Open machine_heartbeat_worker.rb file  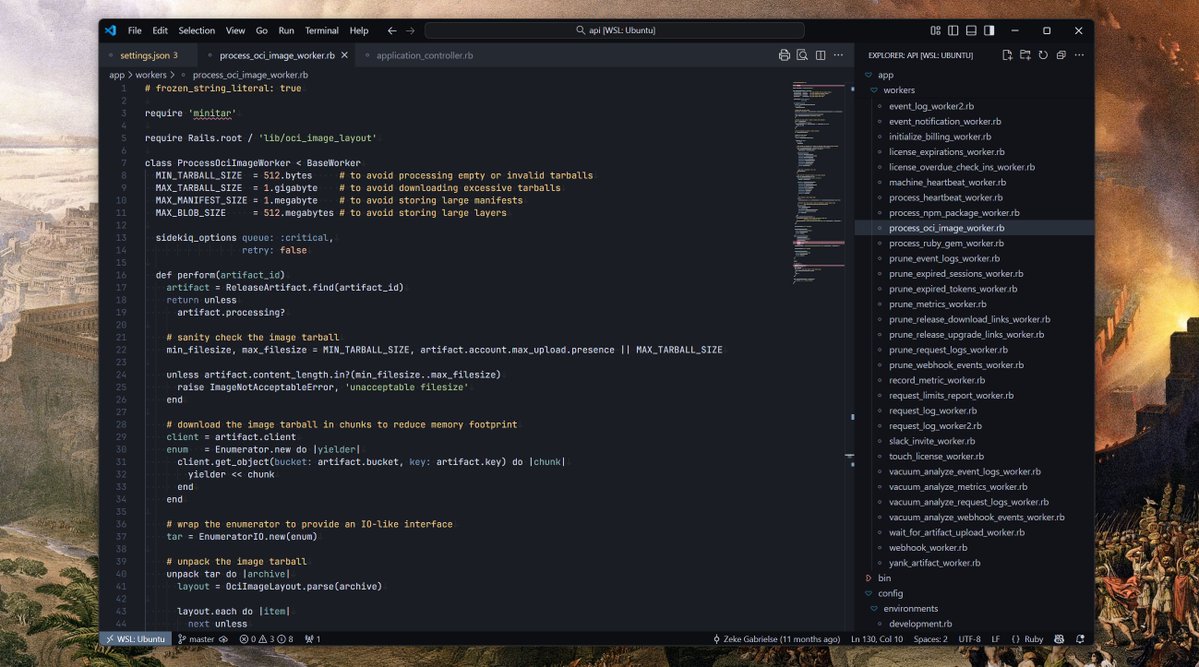point(947,182)
